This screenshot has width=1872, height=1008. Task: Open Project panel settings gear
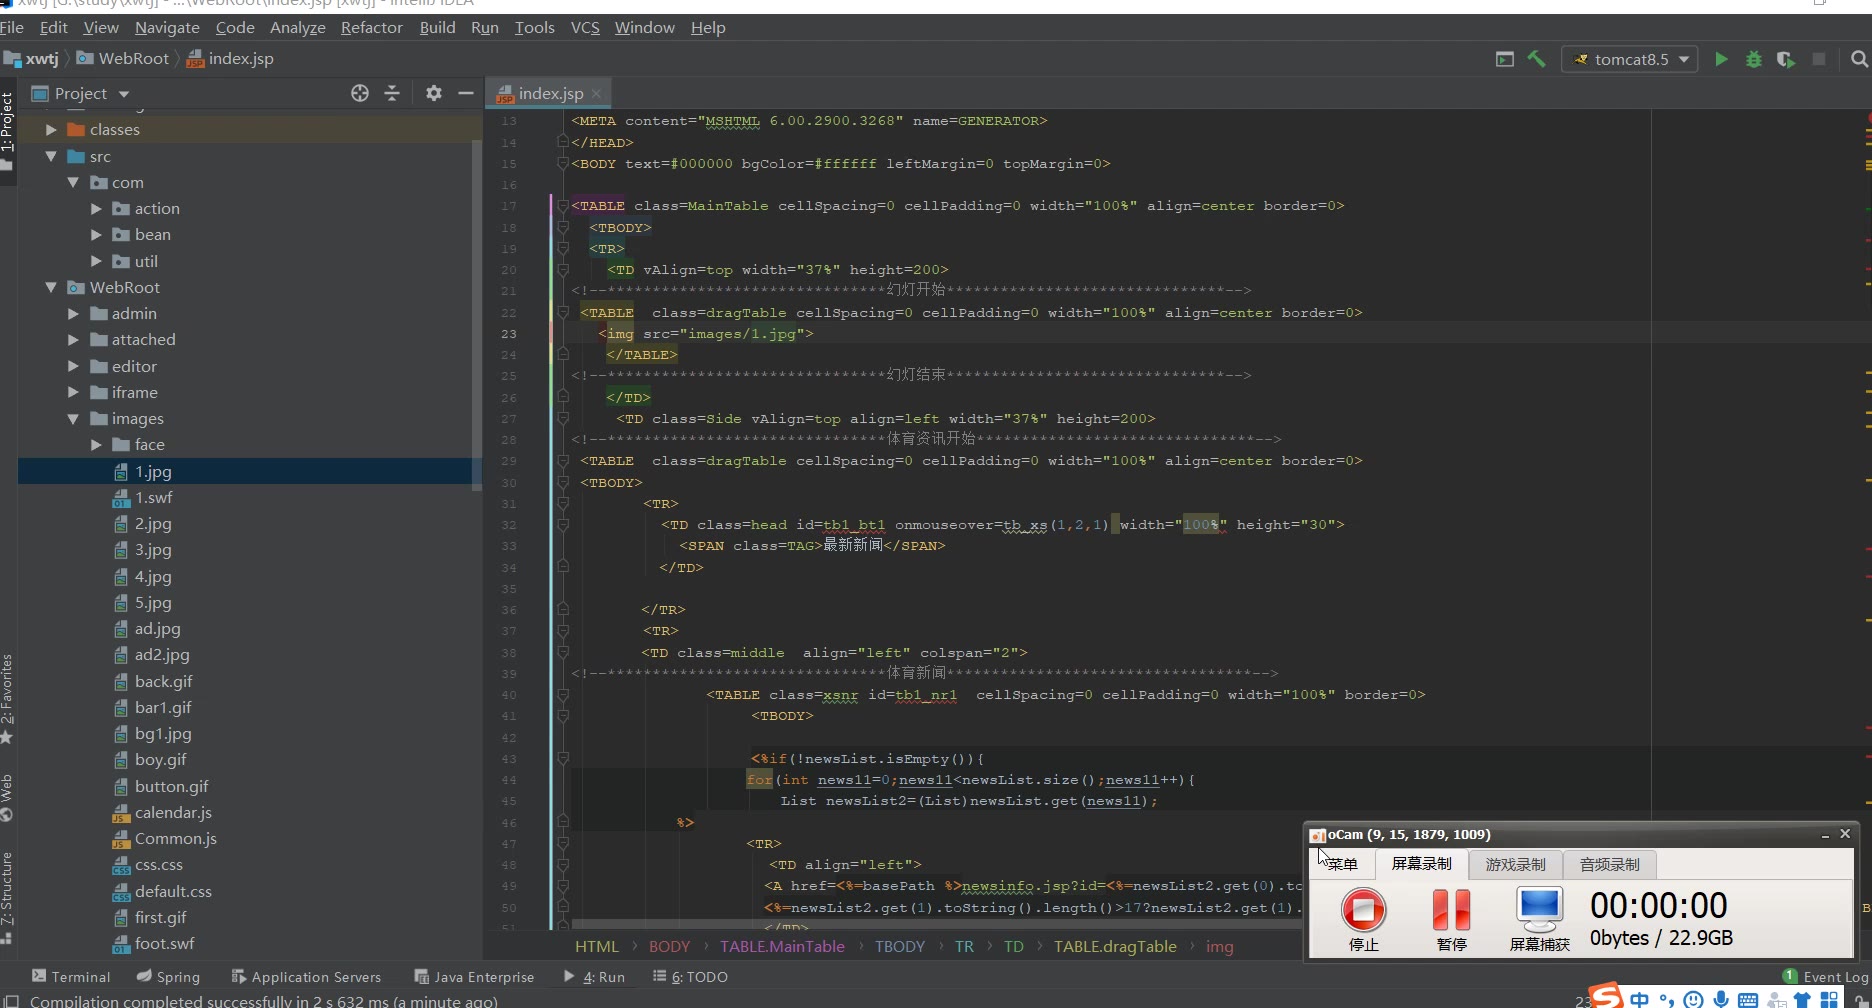433,93
